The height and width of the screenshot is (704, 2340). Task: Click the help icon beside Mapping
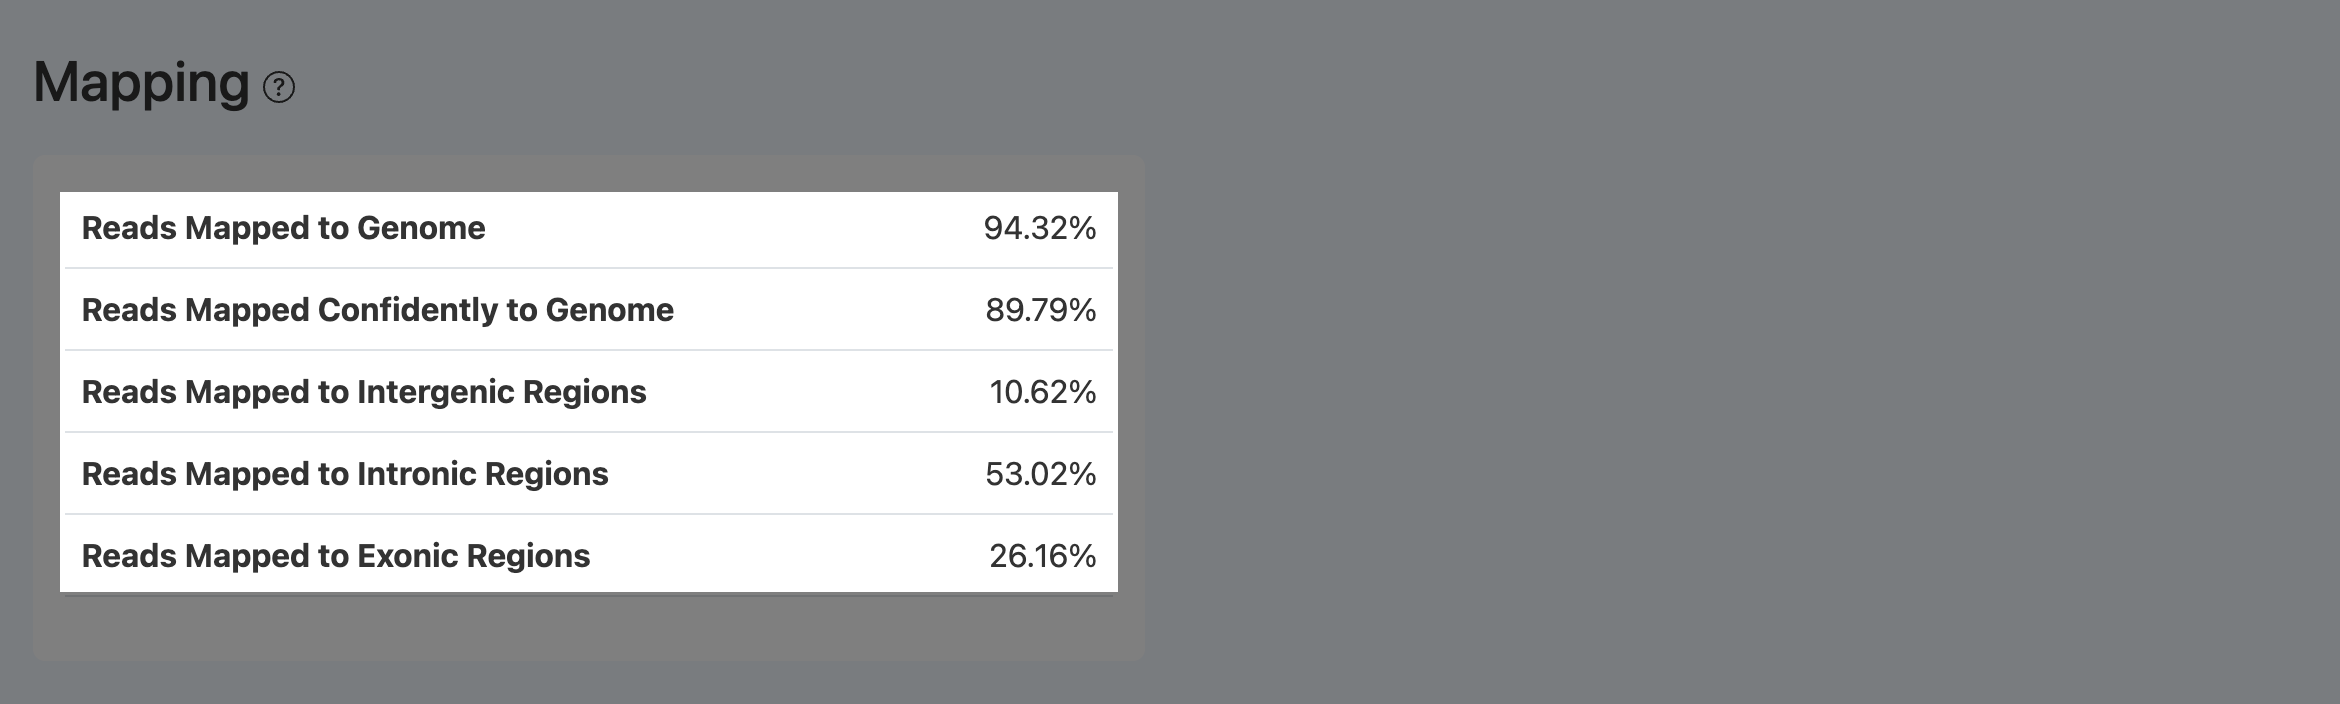(279, 88)
